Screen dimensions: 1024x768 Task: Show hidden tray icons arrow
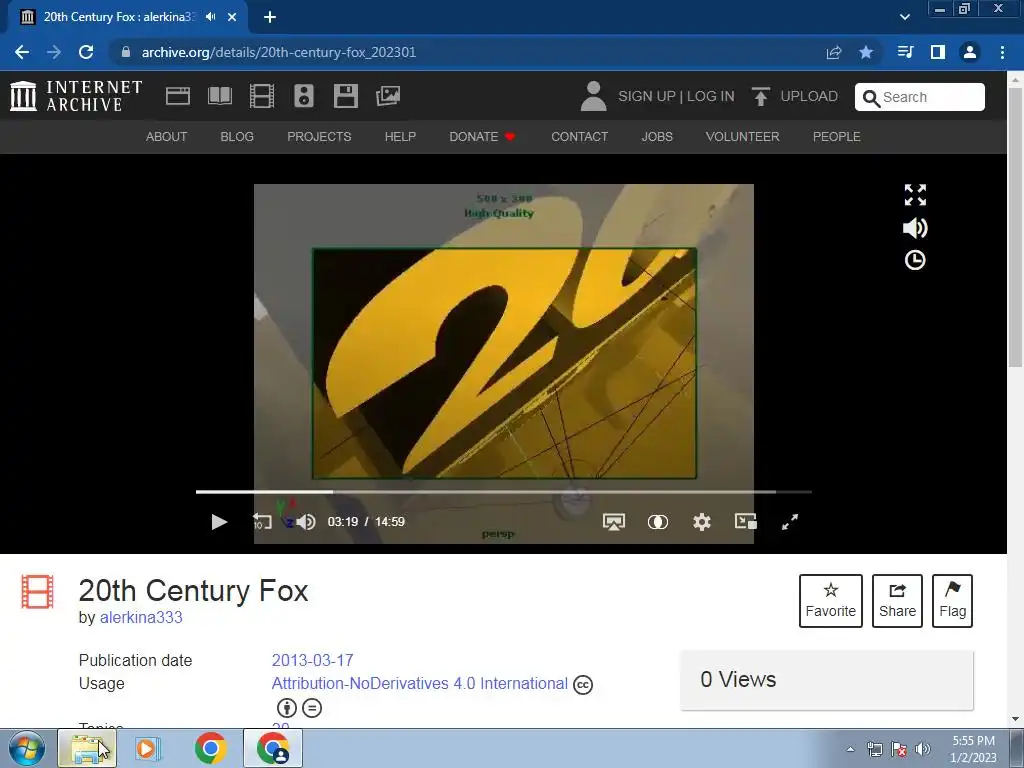(850, 749)
